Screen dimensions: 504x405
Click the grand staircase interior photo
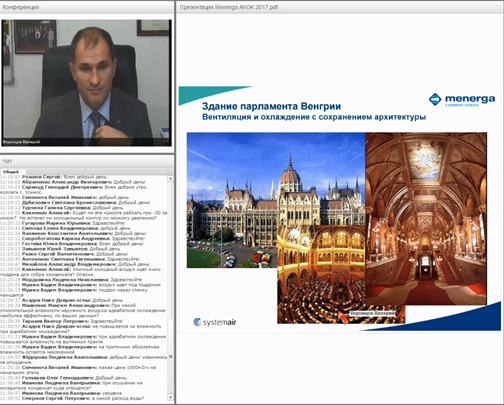click(x=426, y=218)
